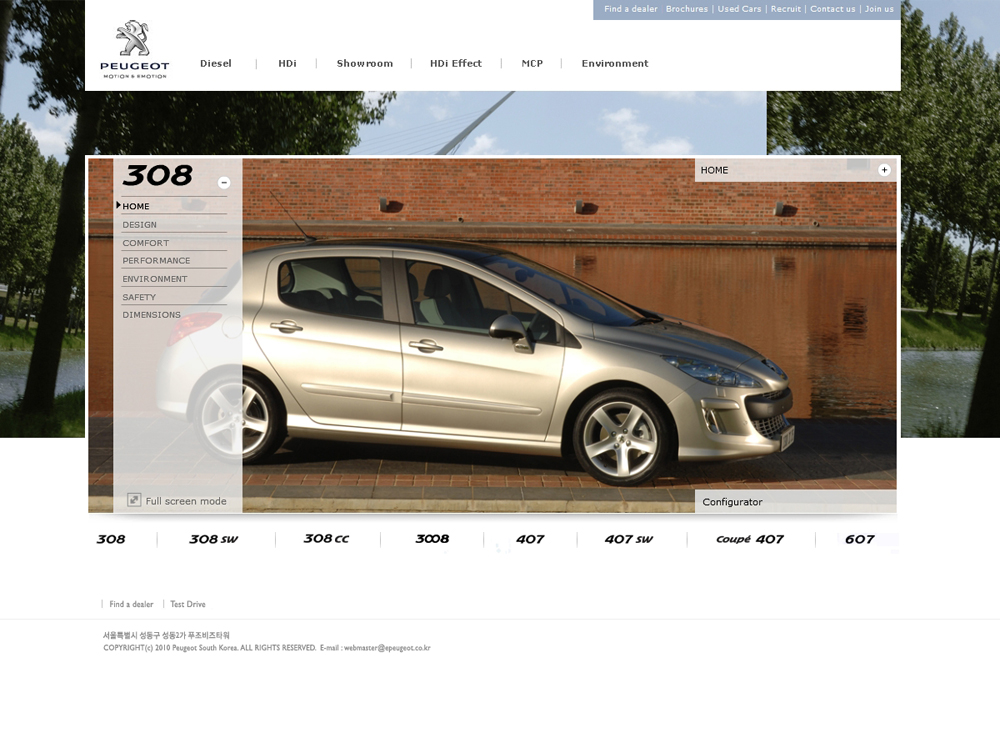
Task: Select PERFORMANCE in the 308 sidebar
Action: click(156, 261)
